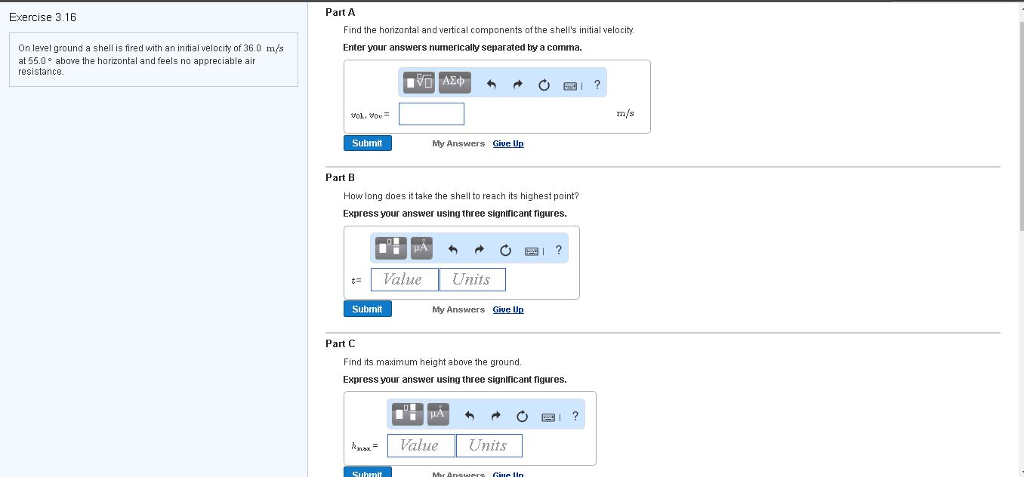Open keyboard shortcuts icon in Part A
Viewport: 1024px width, 477px height.
coord(570,85)
